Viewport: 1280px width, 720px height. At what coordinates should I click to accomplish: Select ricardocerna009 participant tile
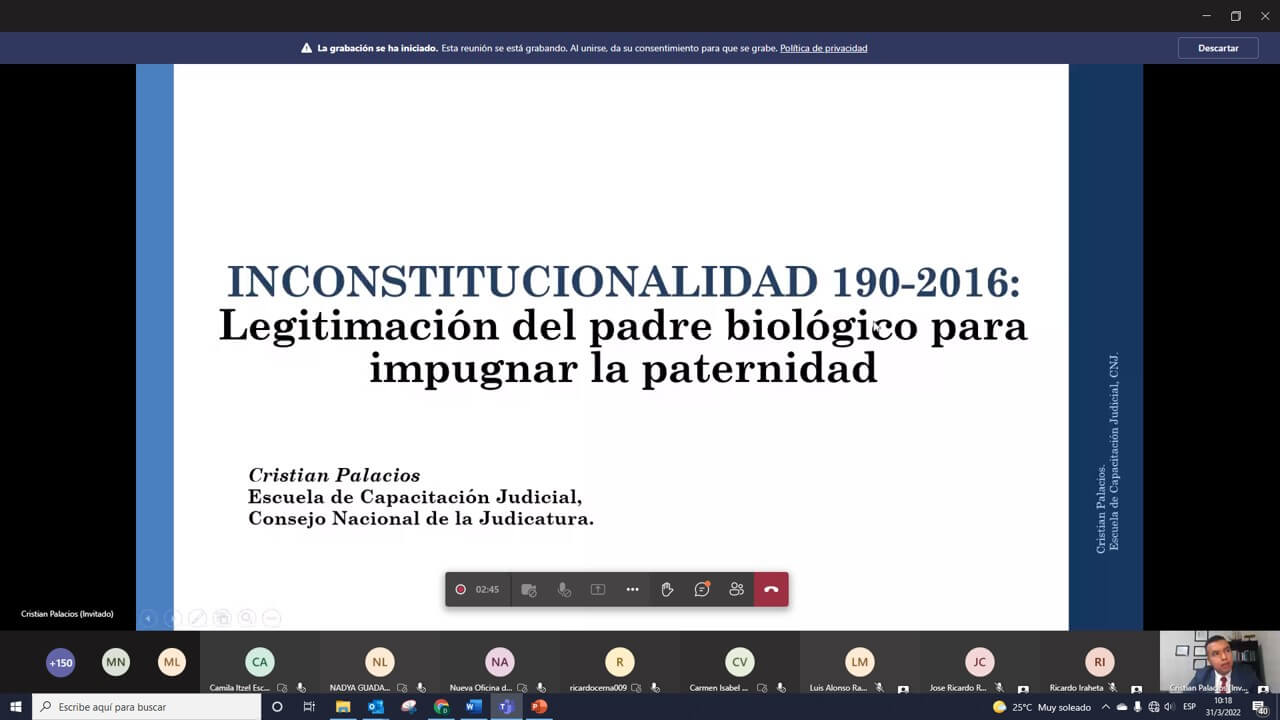[x=620, y=664]
